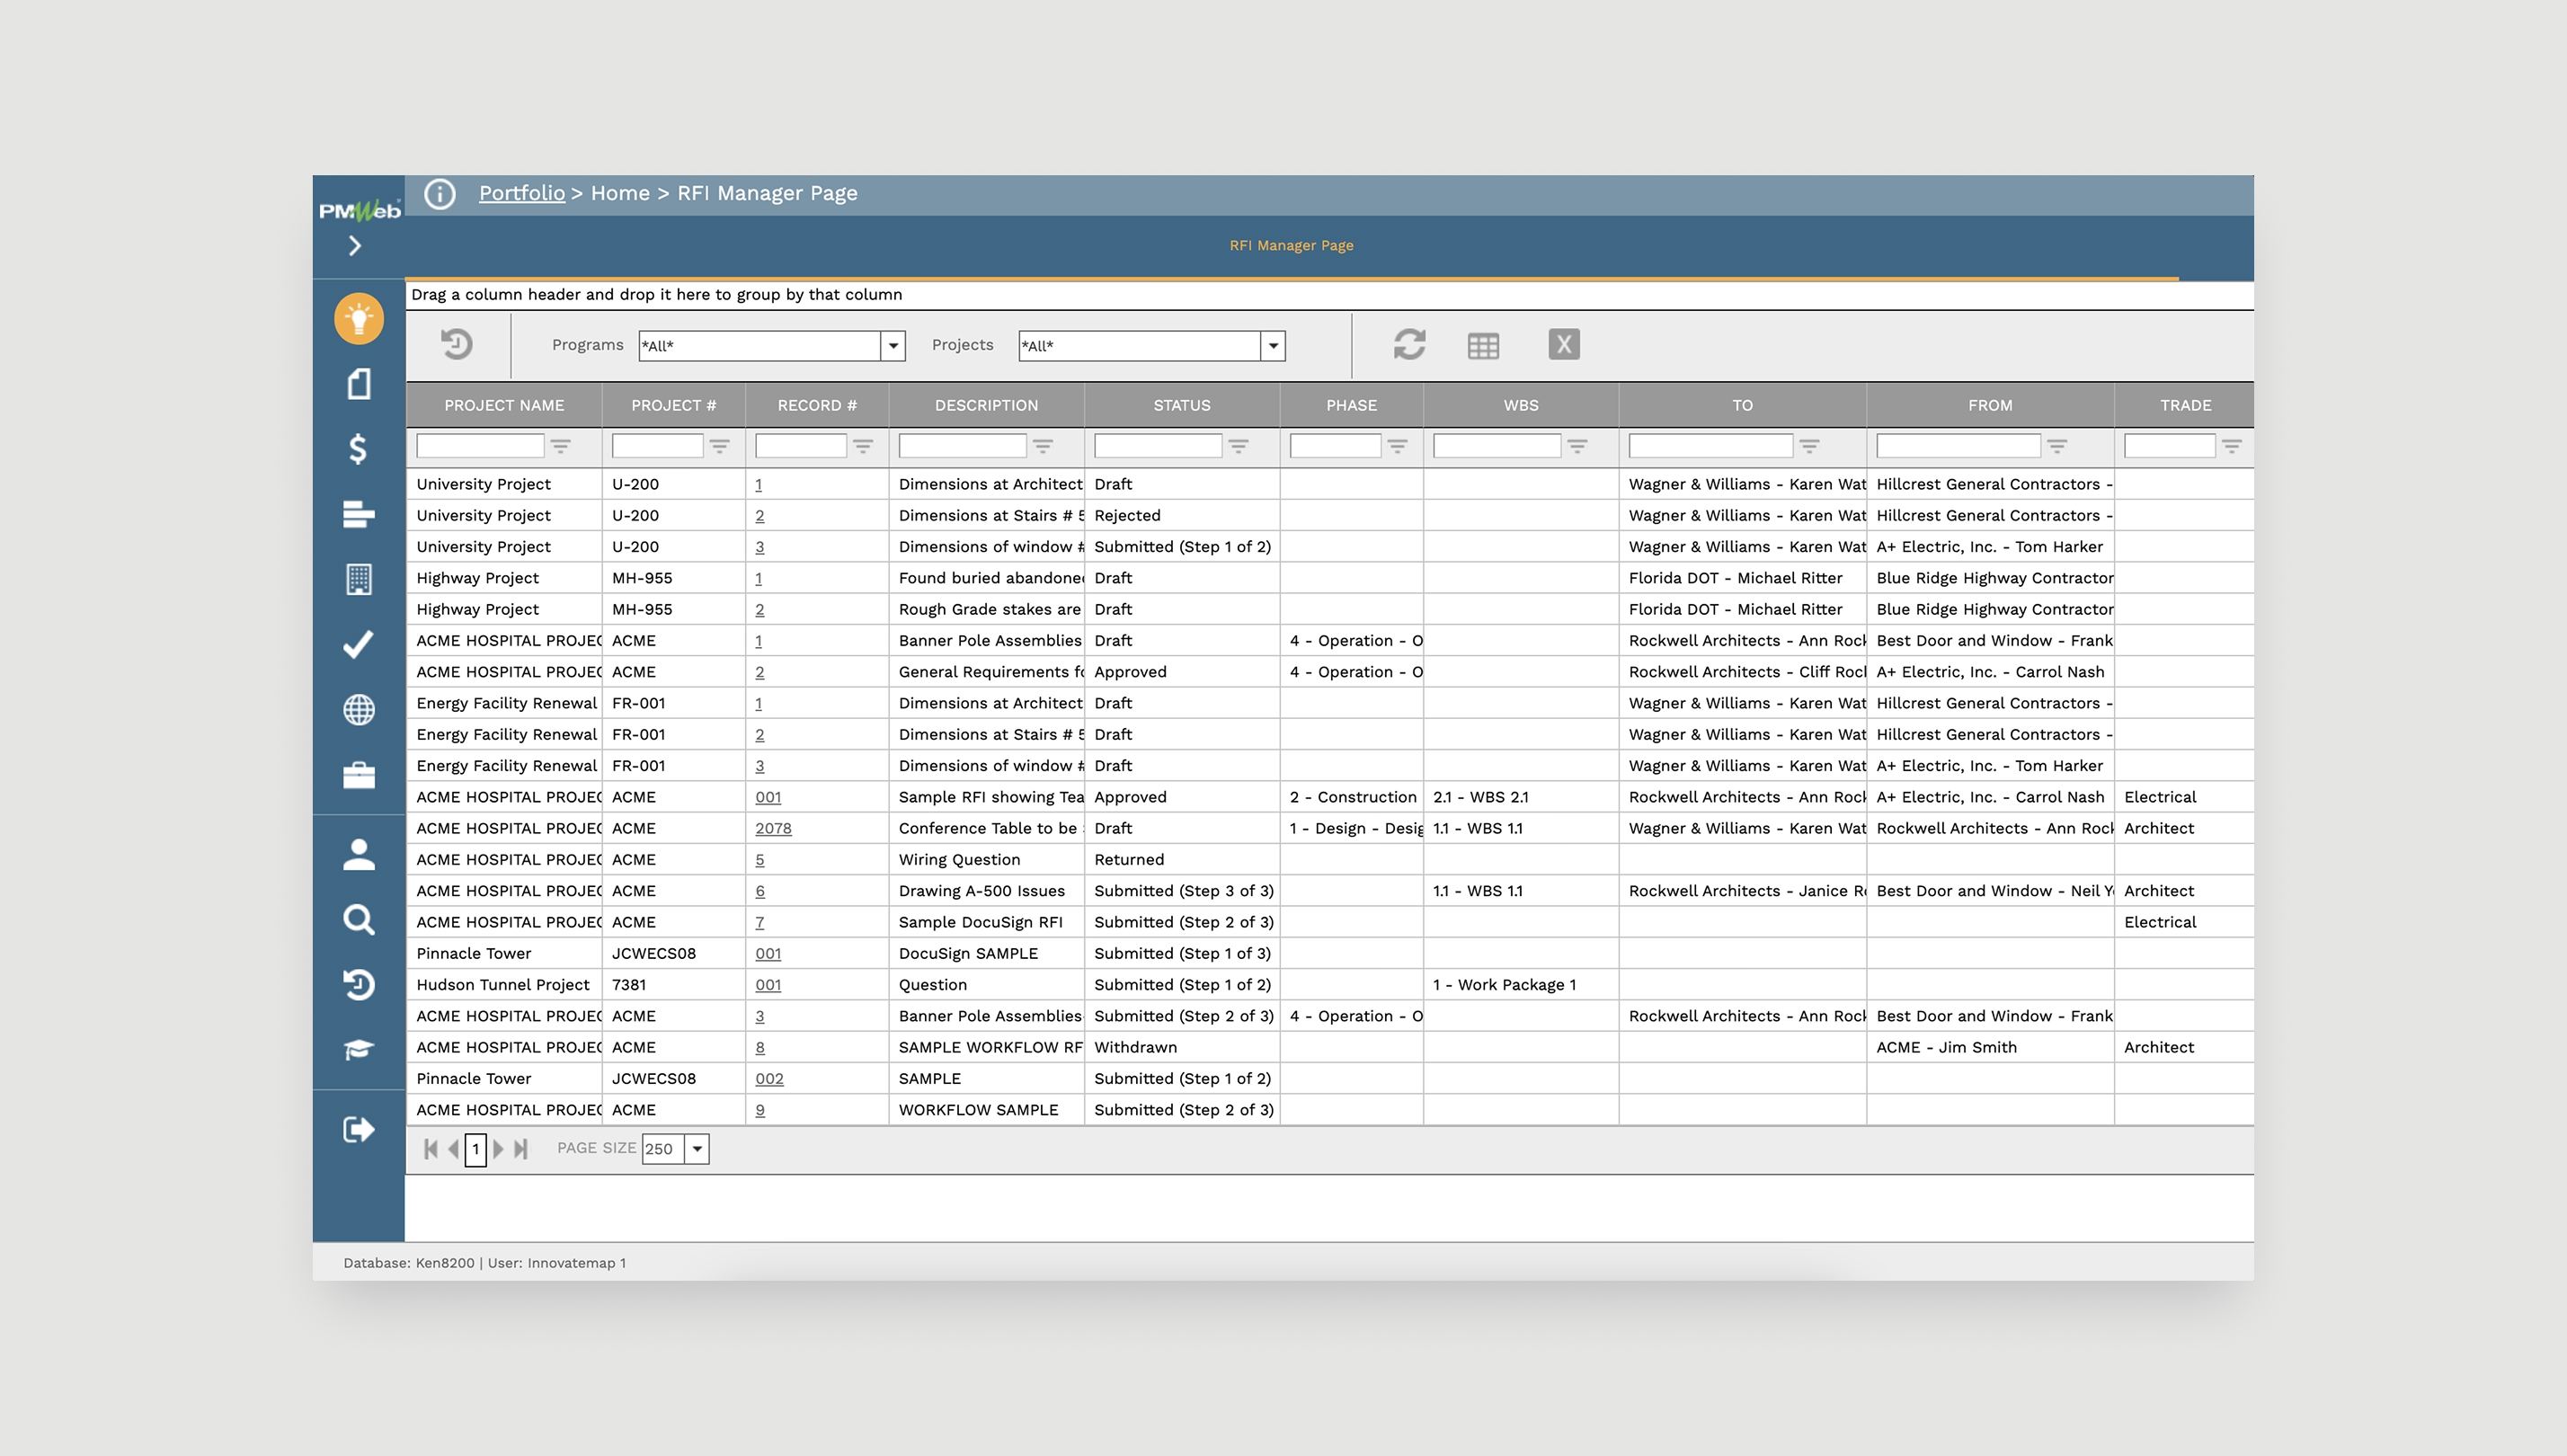Viewport: 2567px width, 1456px height.
Task: Sort by TRADE column header
Action: tap(2185, 405)
